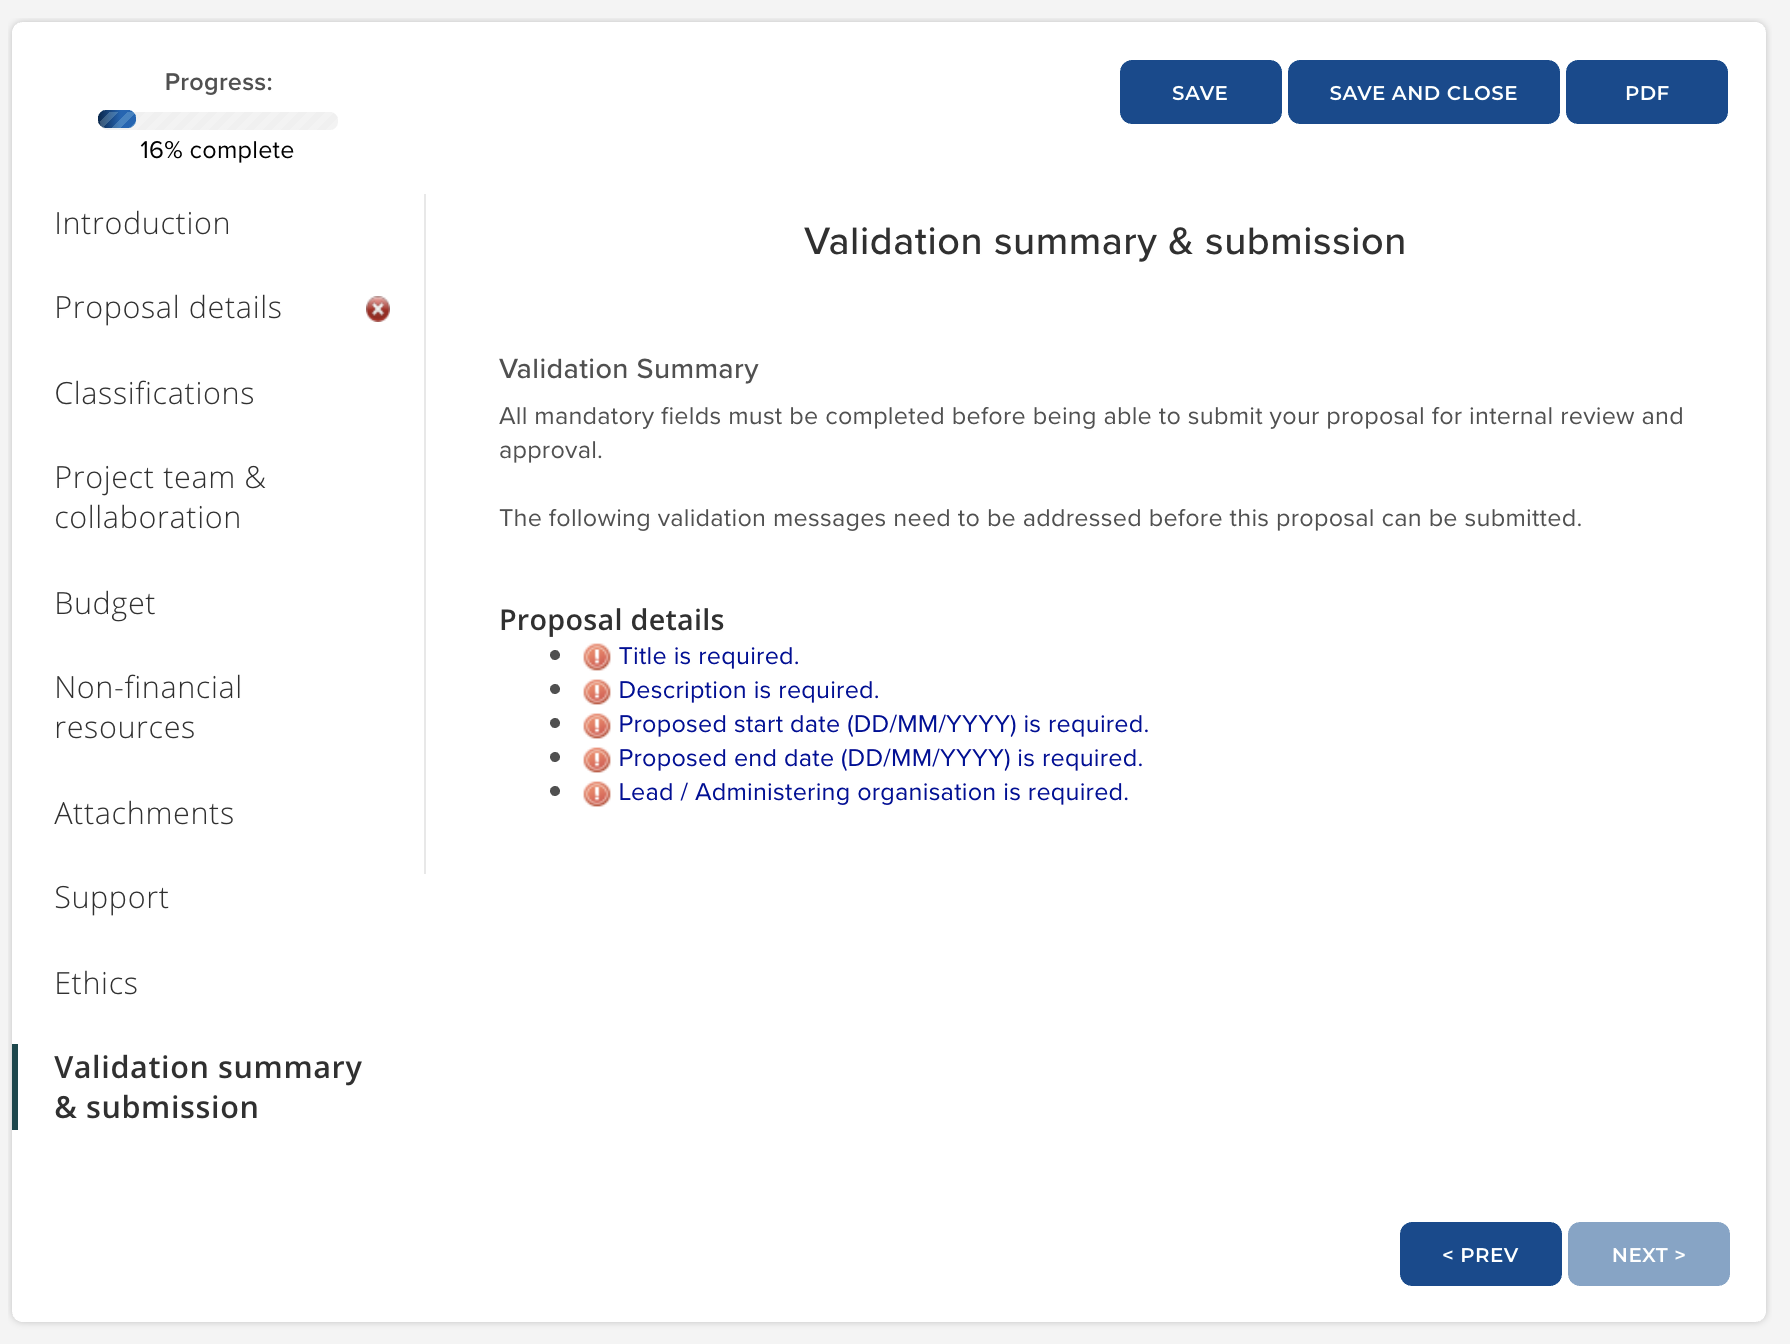Open Project team & collaboration section
Screen dimensions: 1790x1344
[160, 498]
